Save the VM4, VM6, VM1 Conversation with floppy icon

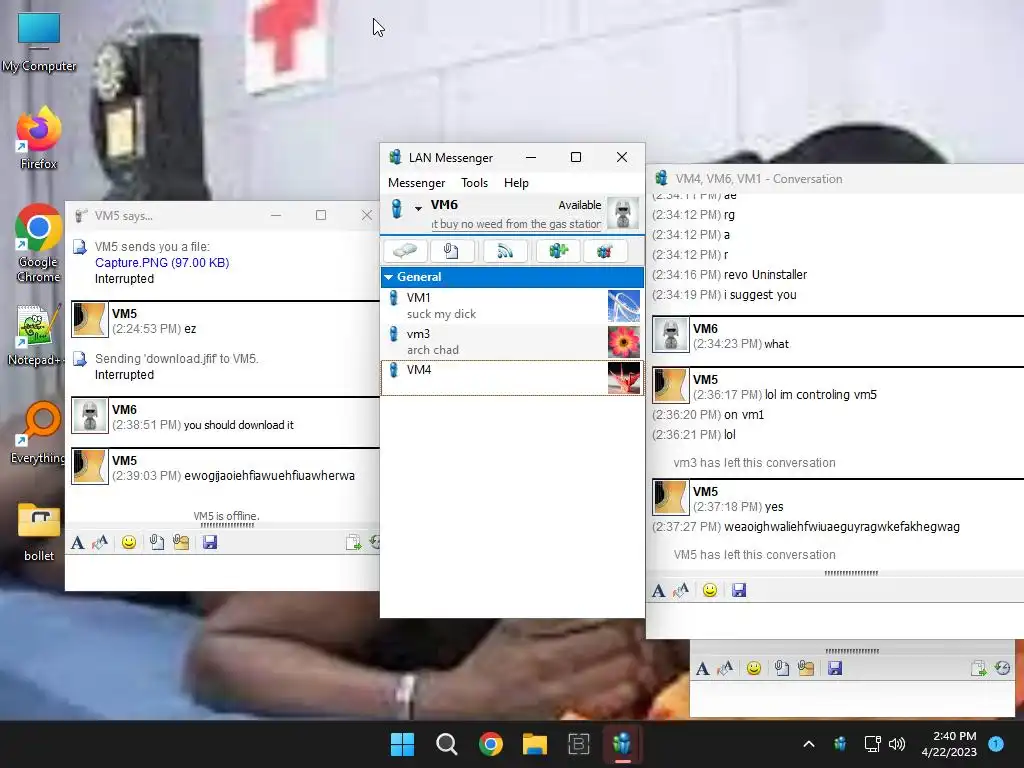(739, 591)
